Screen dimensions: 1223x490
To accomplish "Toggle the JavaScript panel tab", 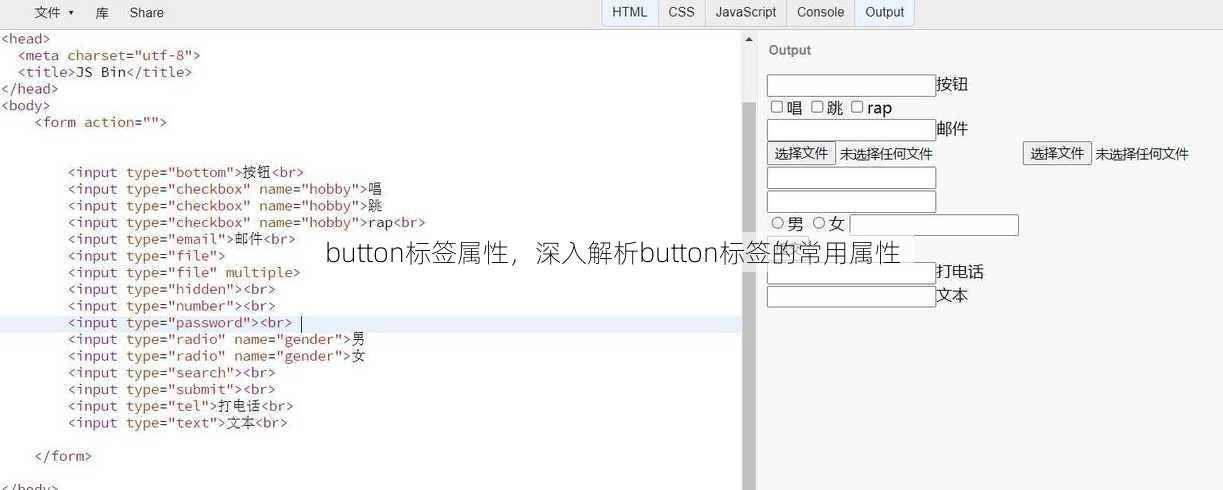I will (746, 12).
